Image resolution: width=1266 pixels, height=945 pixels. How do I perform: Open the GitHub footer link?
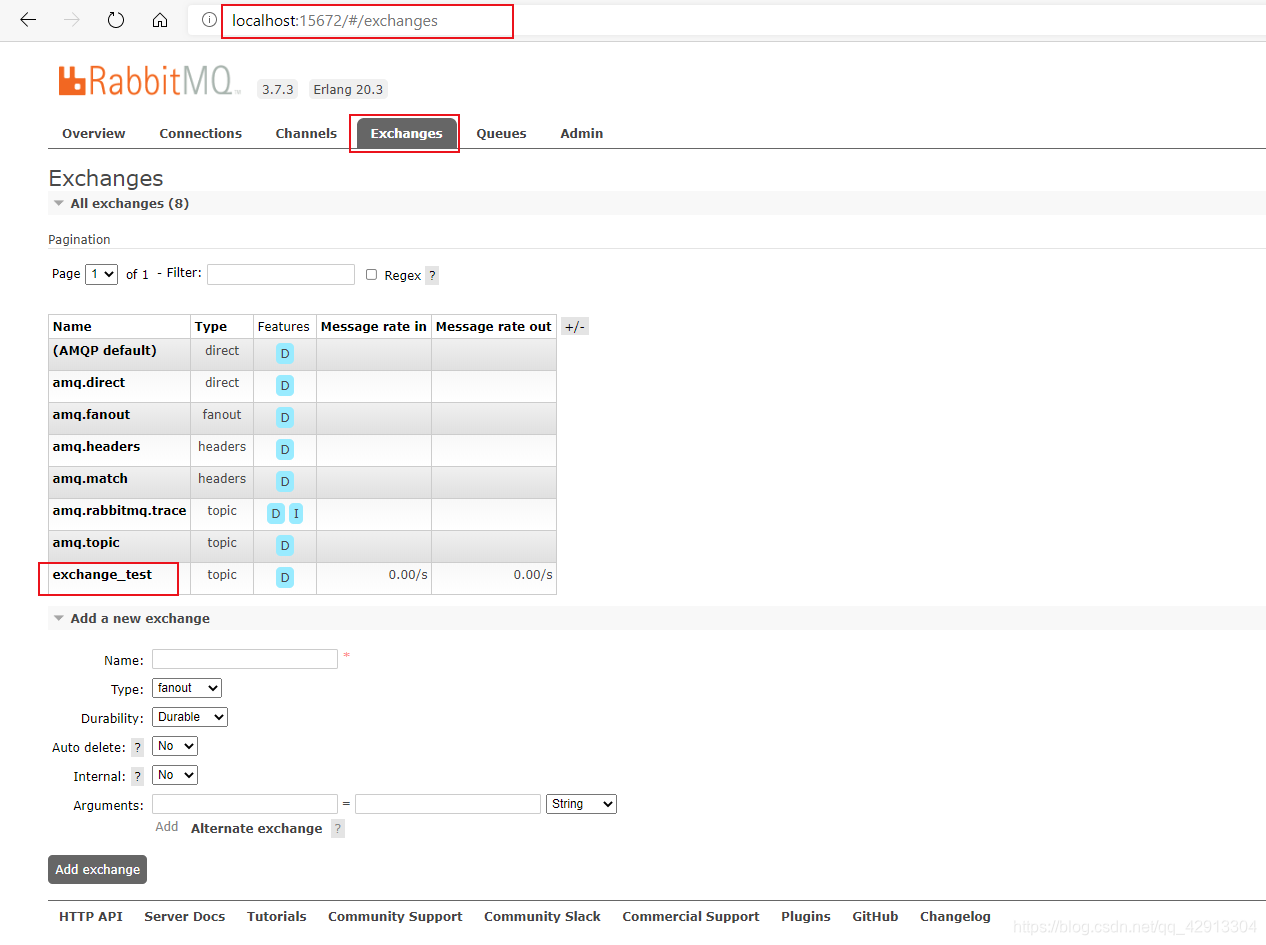point(875,916)
